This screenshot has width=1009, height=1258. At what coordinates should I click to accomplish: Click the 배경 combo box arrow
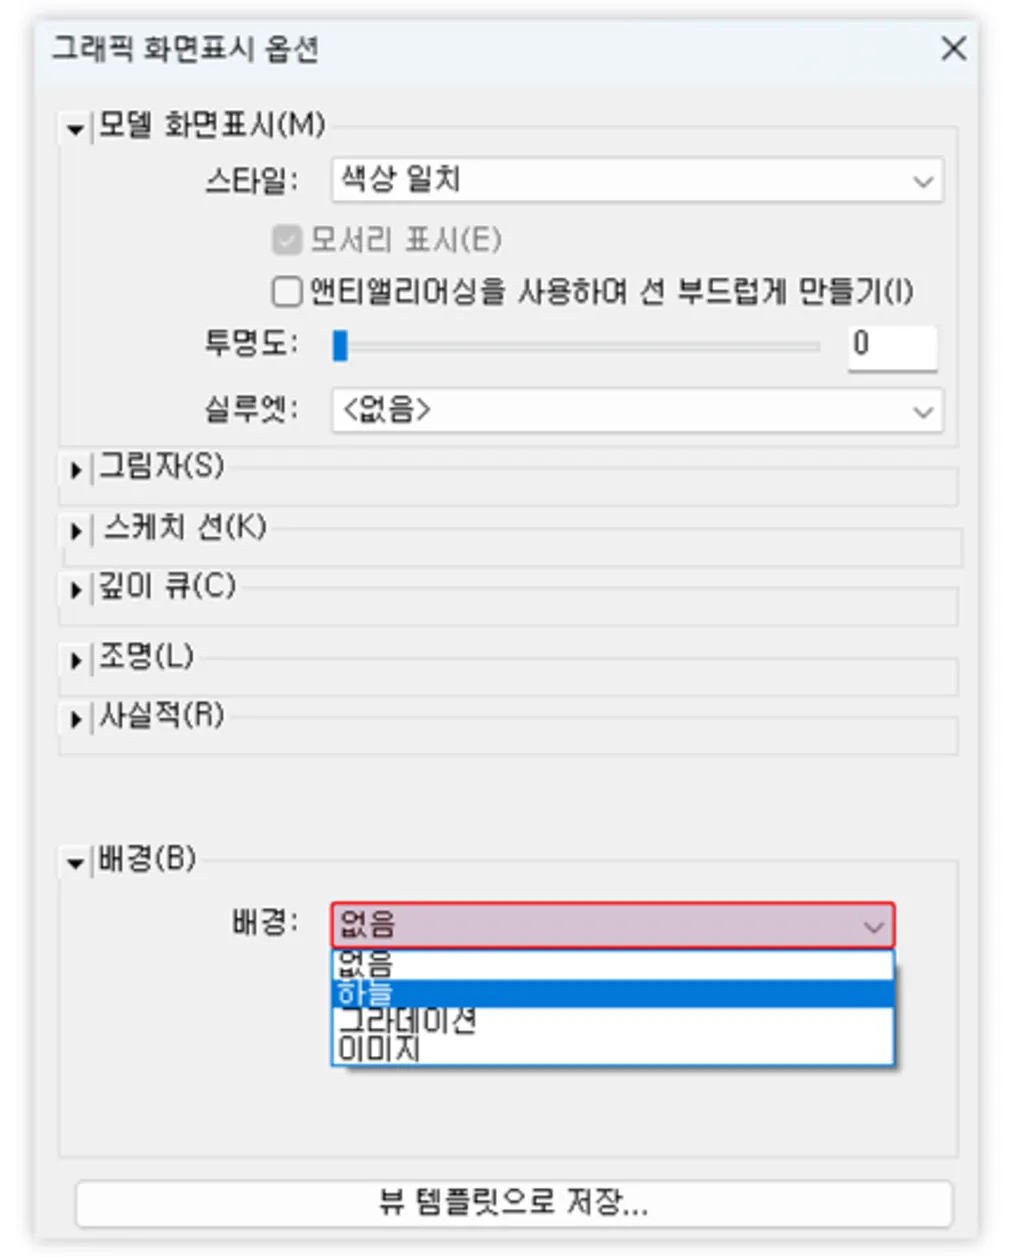[x=873, y=926]
